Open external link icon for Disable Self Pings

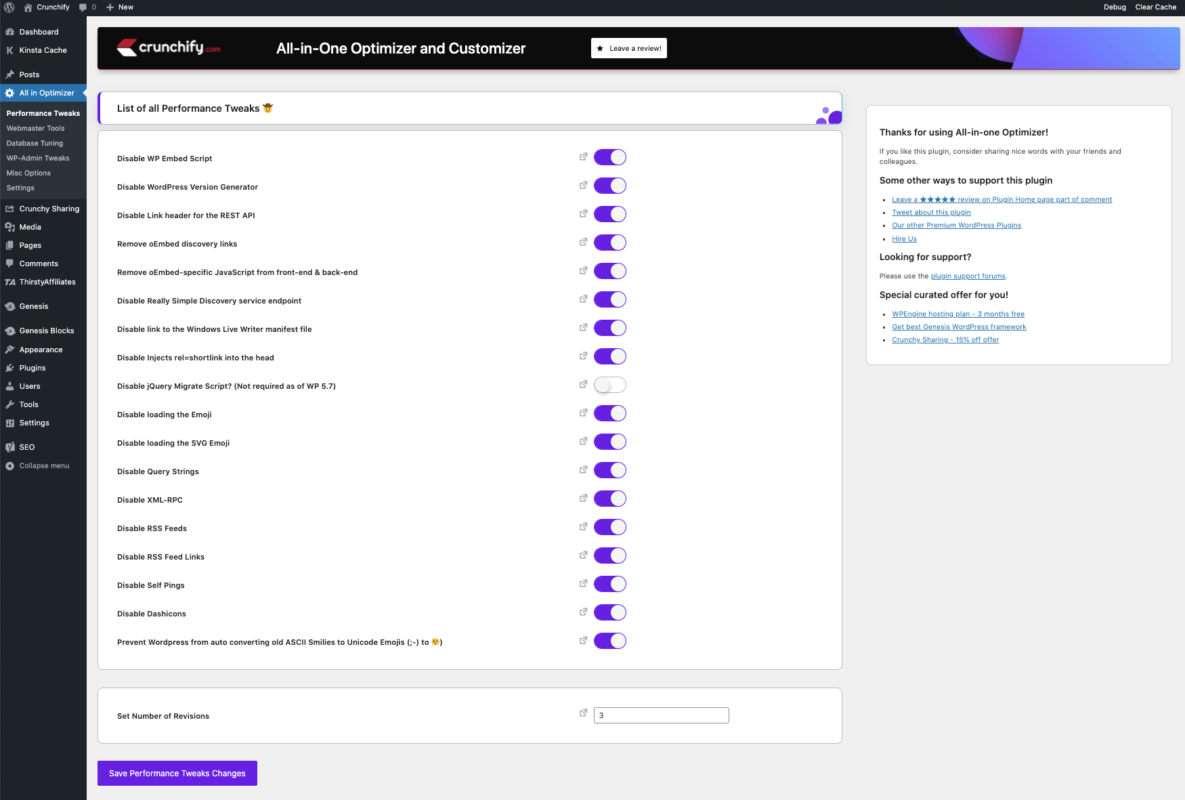pyautogui.click(x=583, y=583)
